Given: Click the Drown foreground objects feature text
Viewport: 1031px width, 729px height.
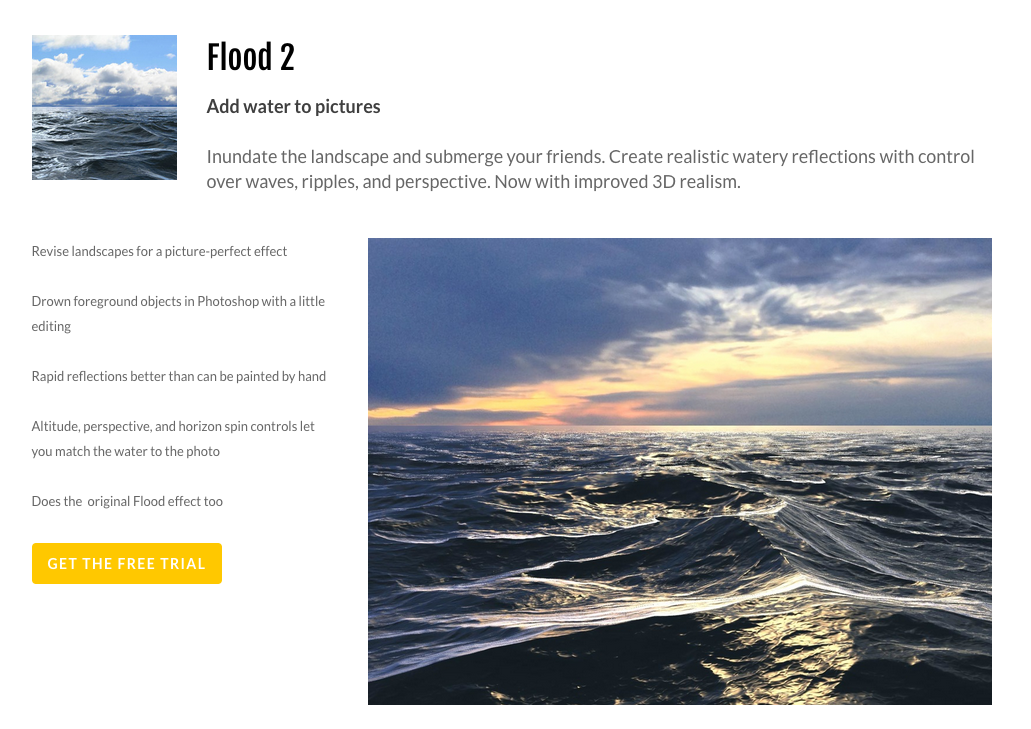Looking at the screenshot, I should 178,314.
